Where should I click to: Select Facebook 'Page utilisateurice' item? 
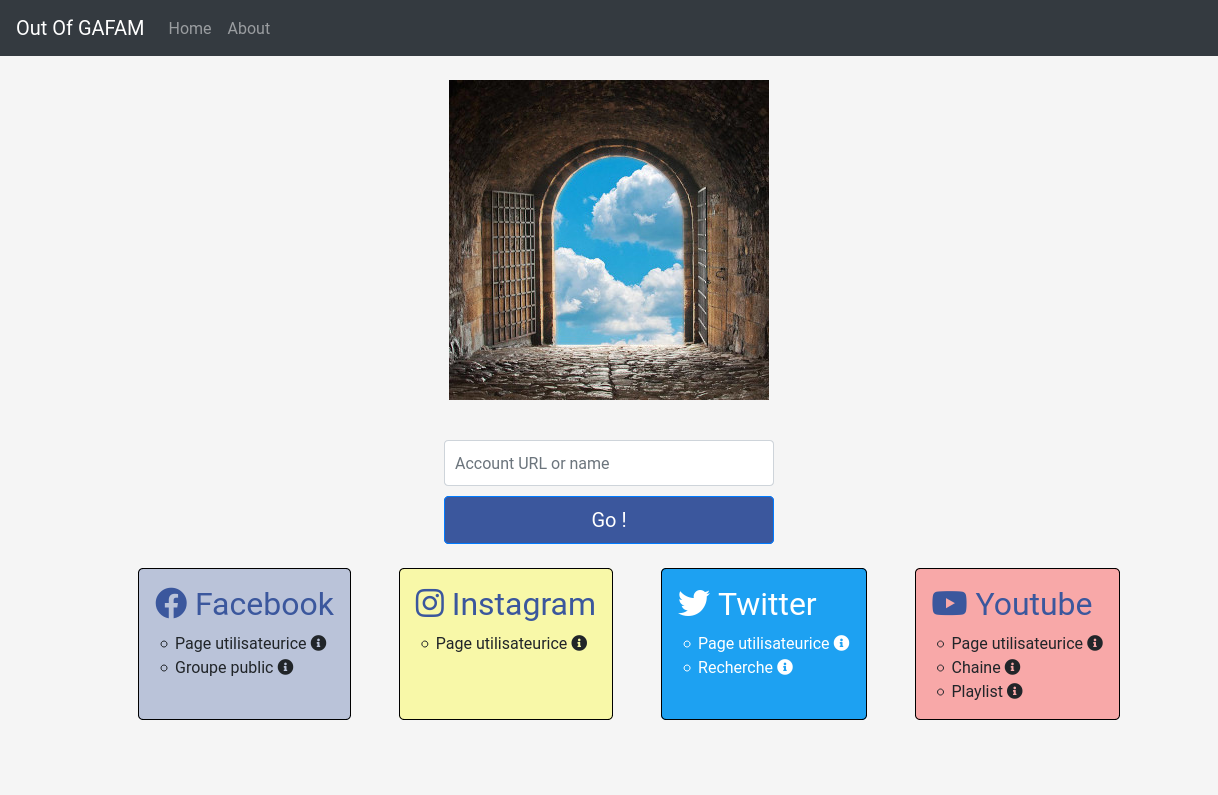[x=241, y=643]
